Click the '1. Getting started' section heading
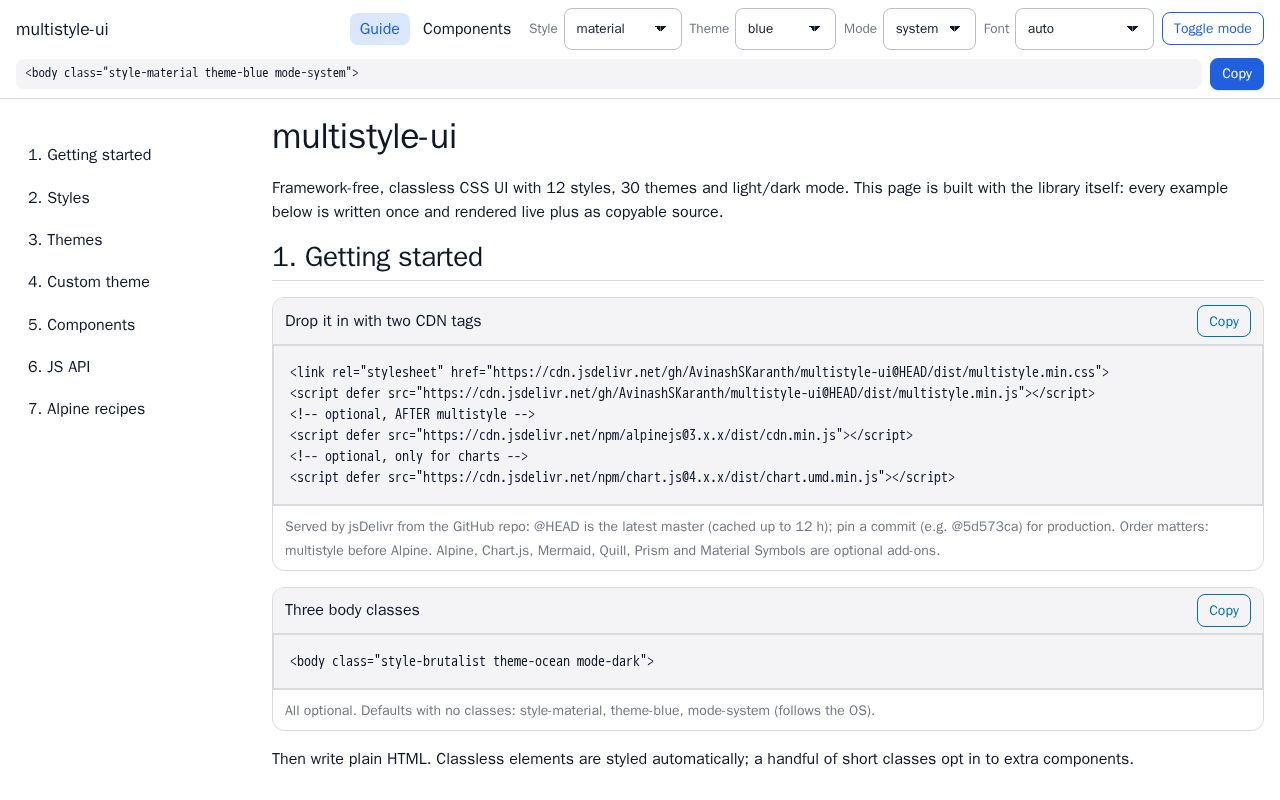The width and height of the screenshot is (1280, 800). 377,257
